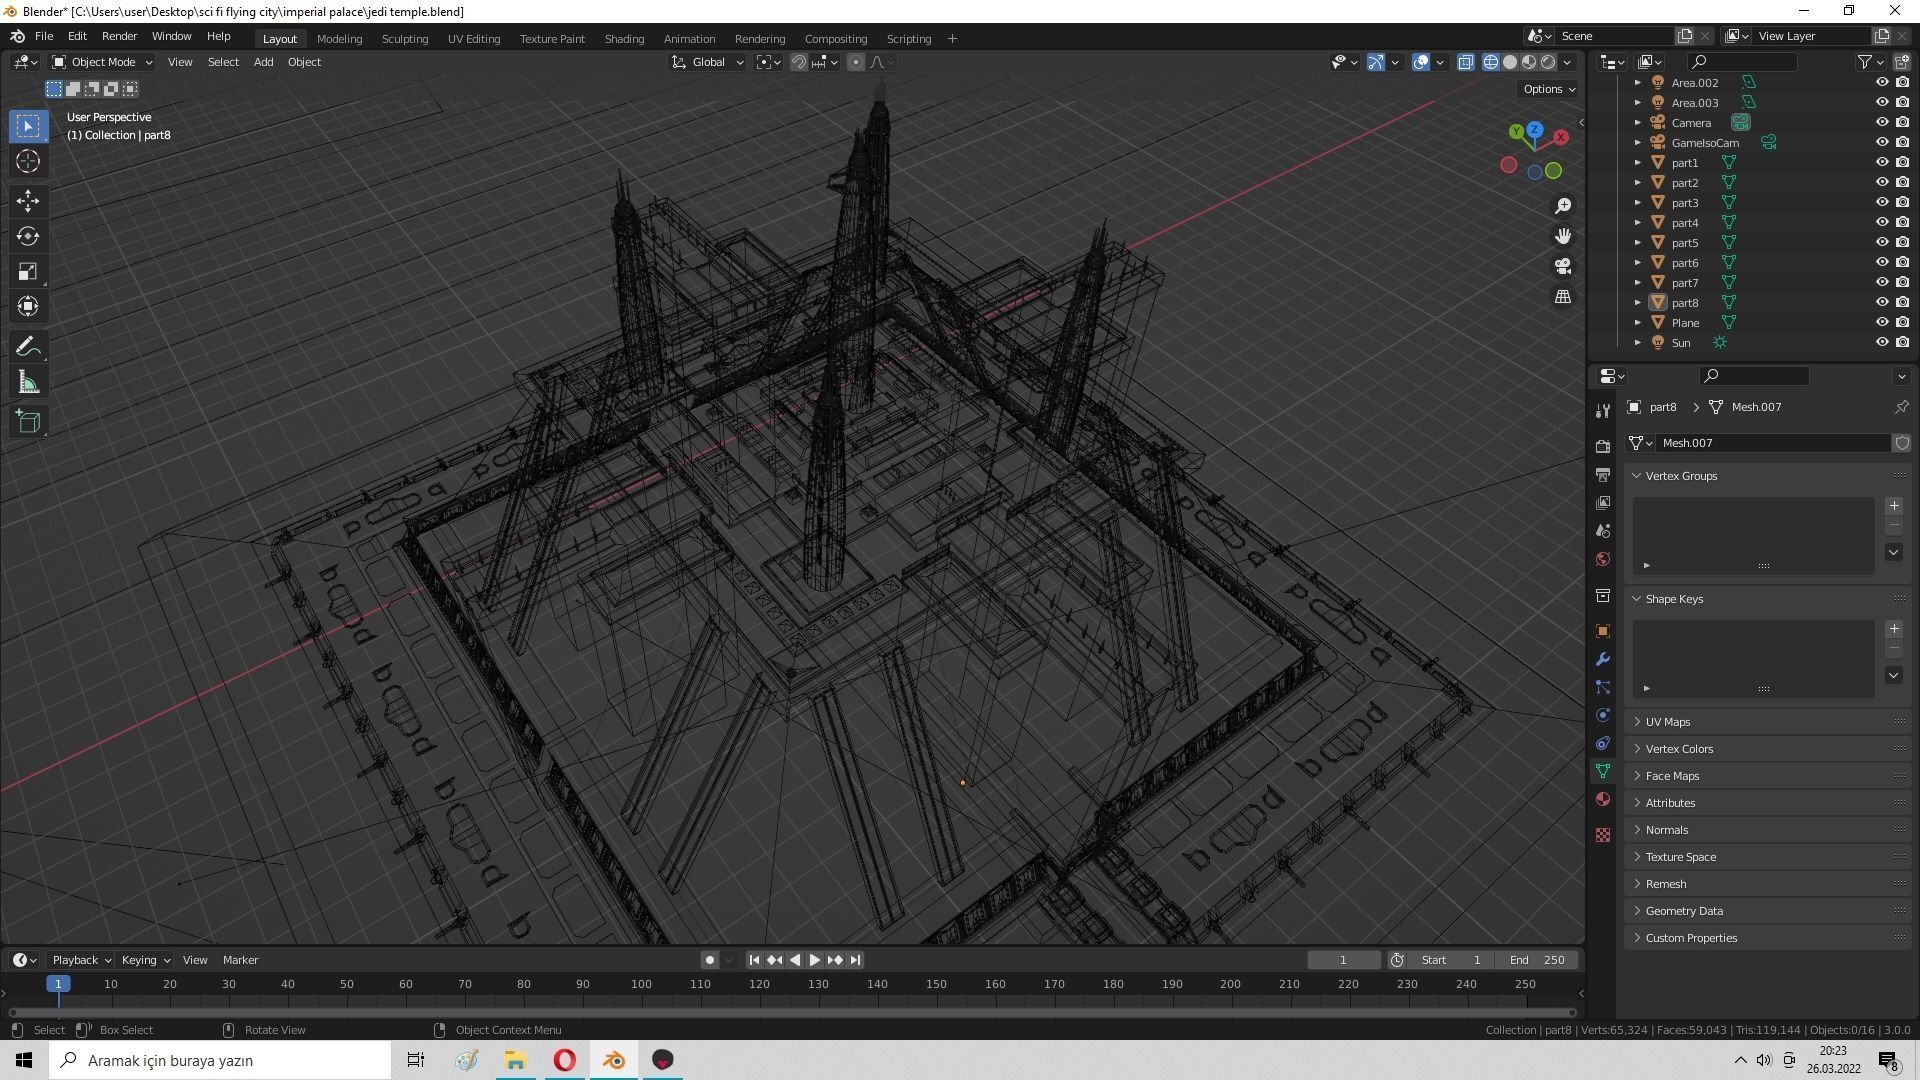Select the Rotate tool

click(x=28, y=236)
